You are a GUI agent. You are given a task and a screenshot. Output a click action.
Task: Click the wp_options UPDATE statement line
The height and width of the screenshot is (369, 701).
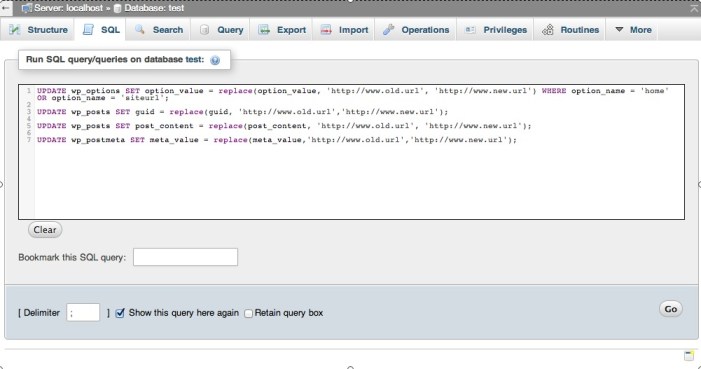[353, 94]
